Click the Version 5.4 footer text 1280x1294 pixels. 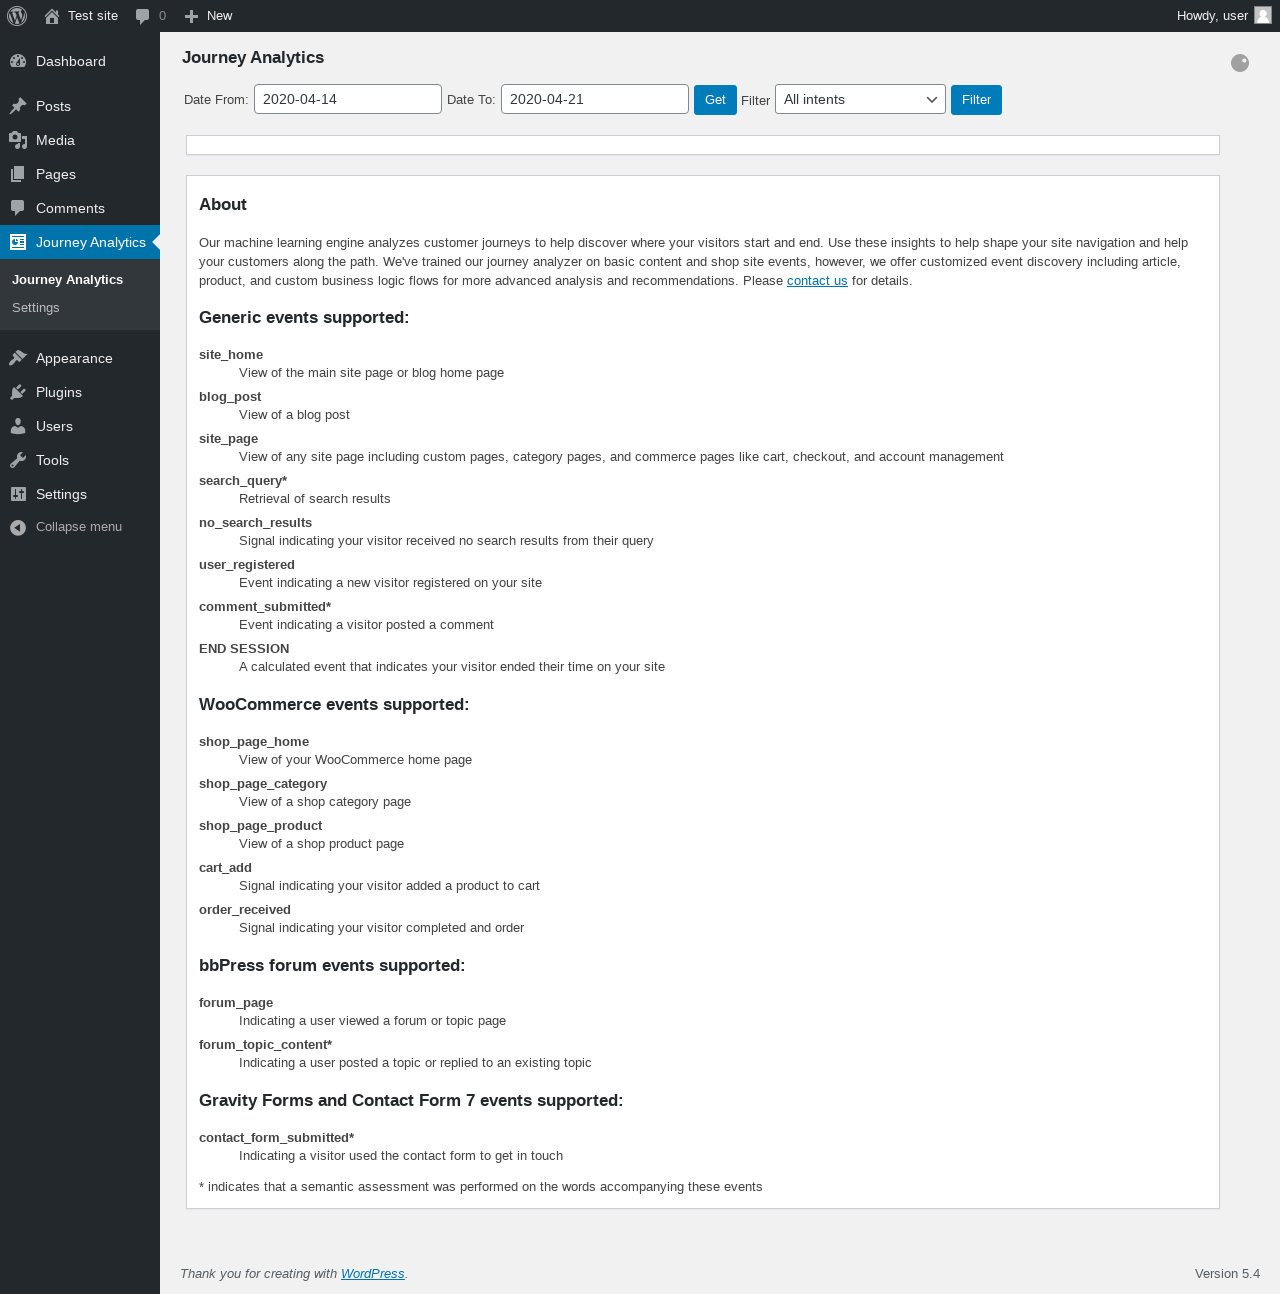tap(1227, 1274)
